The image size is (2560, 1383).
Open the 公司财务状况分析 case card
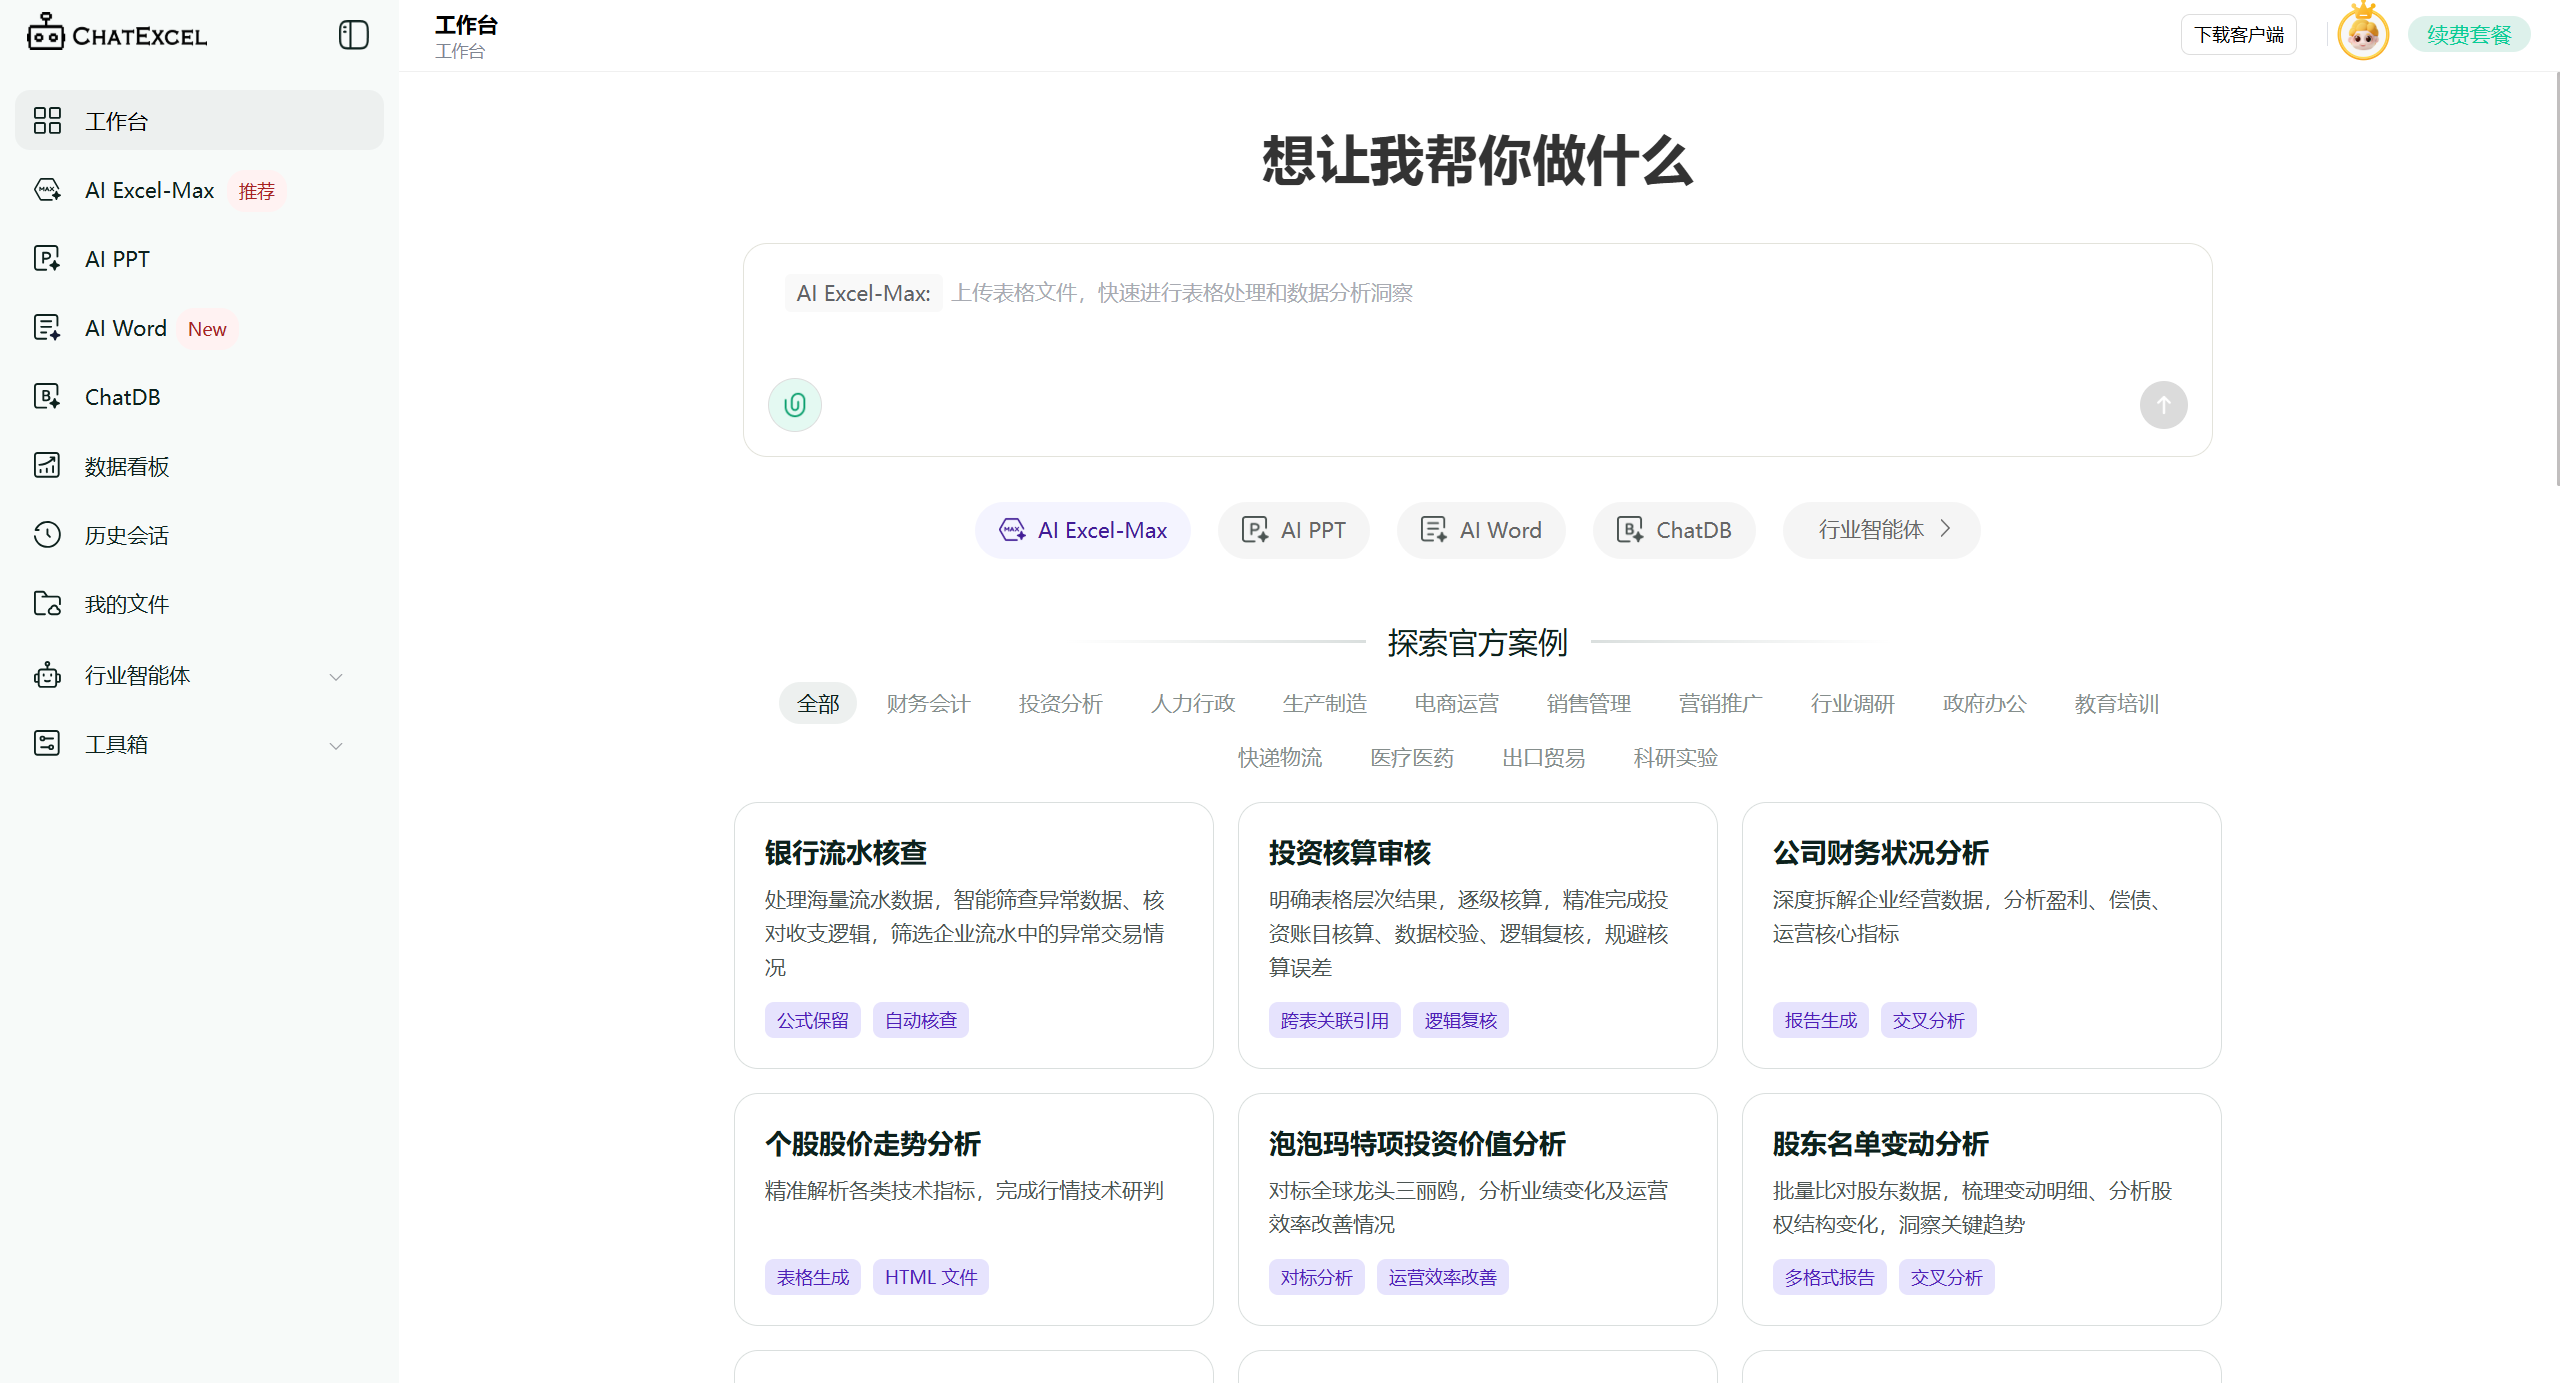click(1982, 935)
